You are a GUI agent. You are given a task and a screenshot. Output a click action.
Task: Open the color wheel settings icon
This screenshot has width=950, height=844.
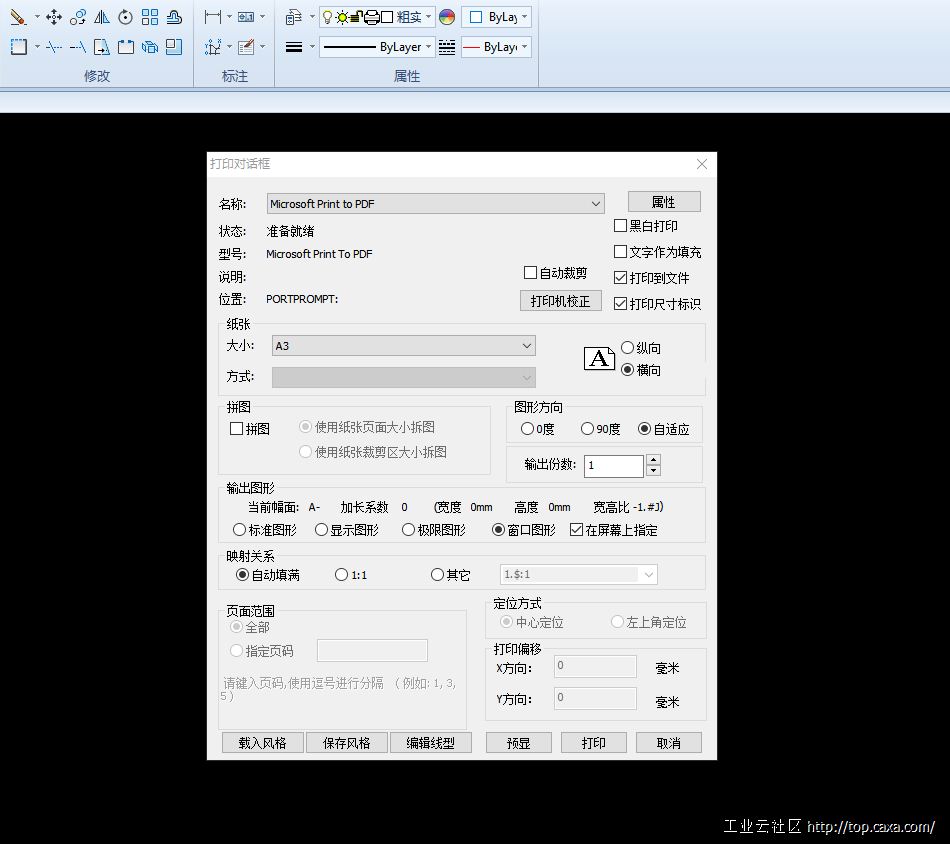[447, 17]
